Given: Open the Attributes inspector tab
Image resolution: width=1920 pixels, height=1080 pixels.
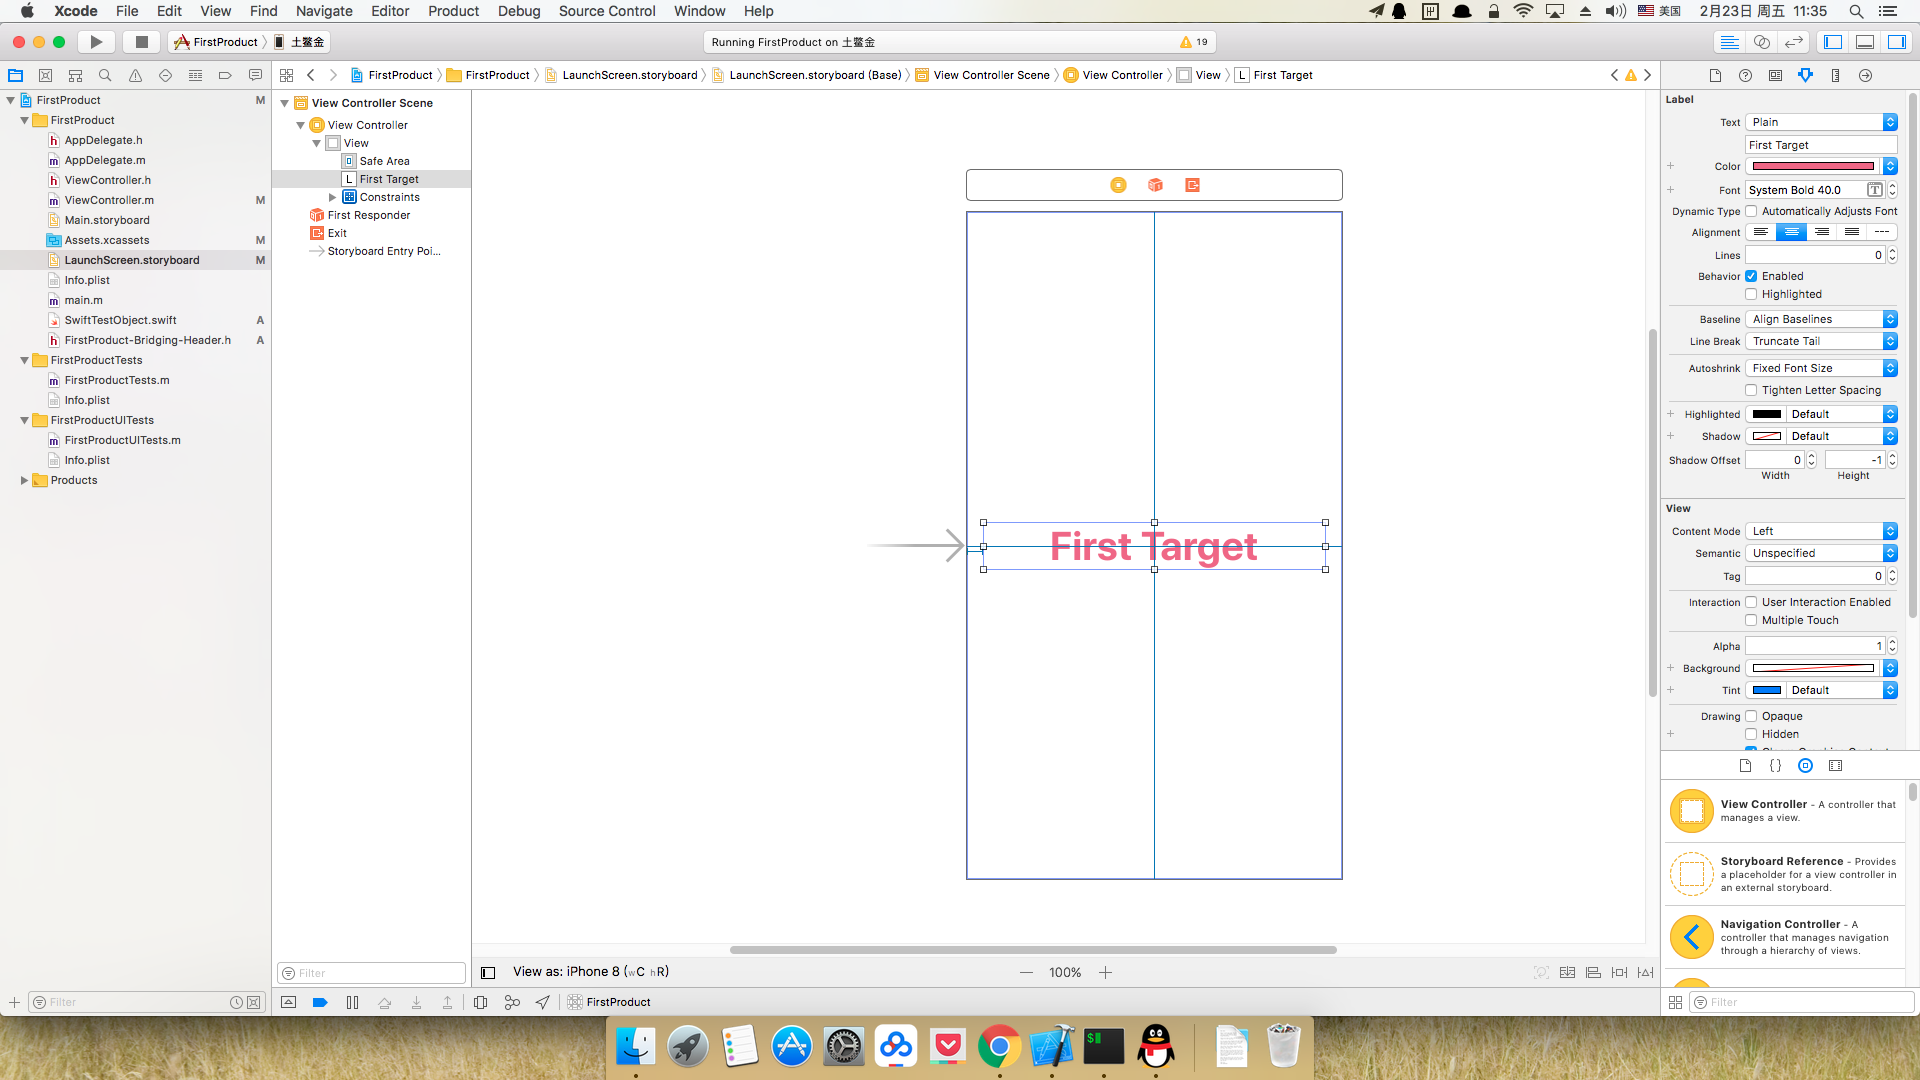Looking at the screenshot, I should pos(1805,75).
